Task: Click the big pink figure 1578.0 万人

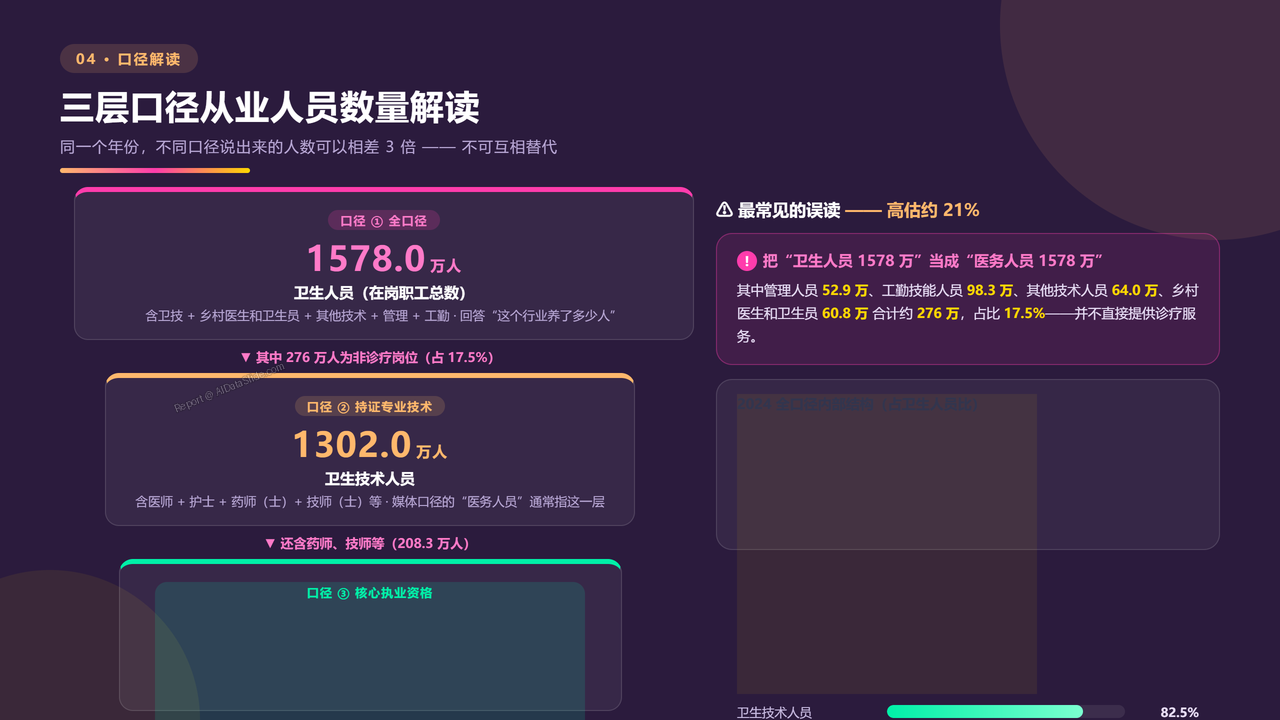Action: [x=384, y=259]
